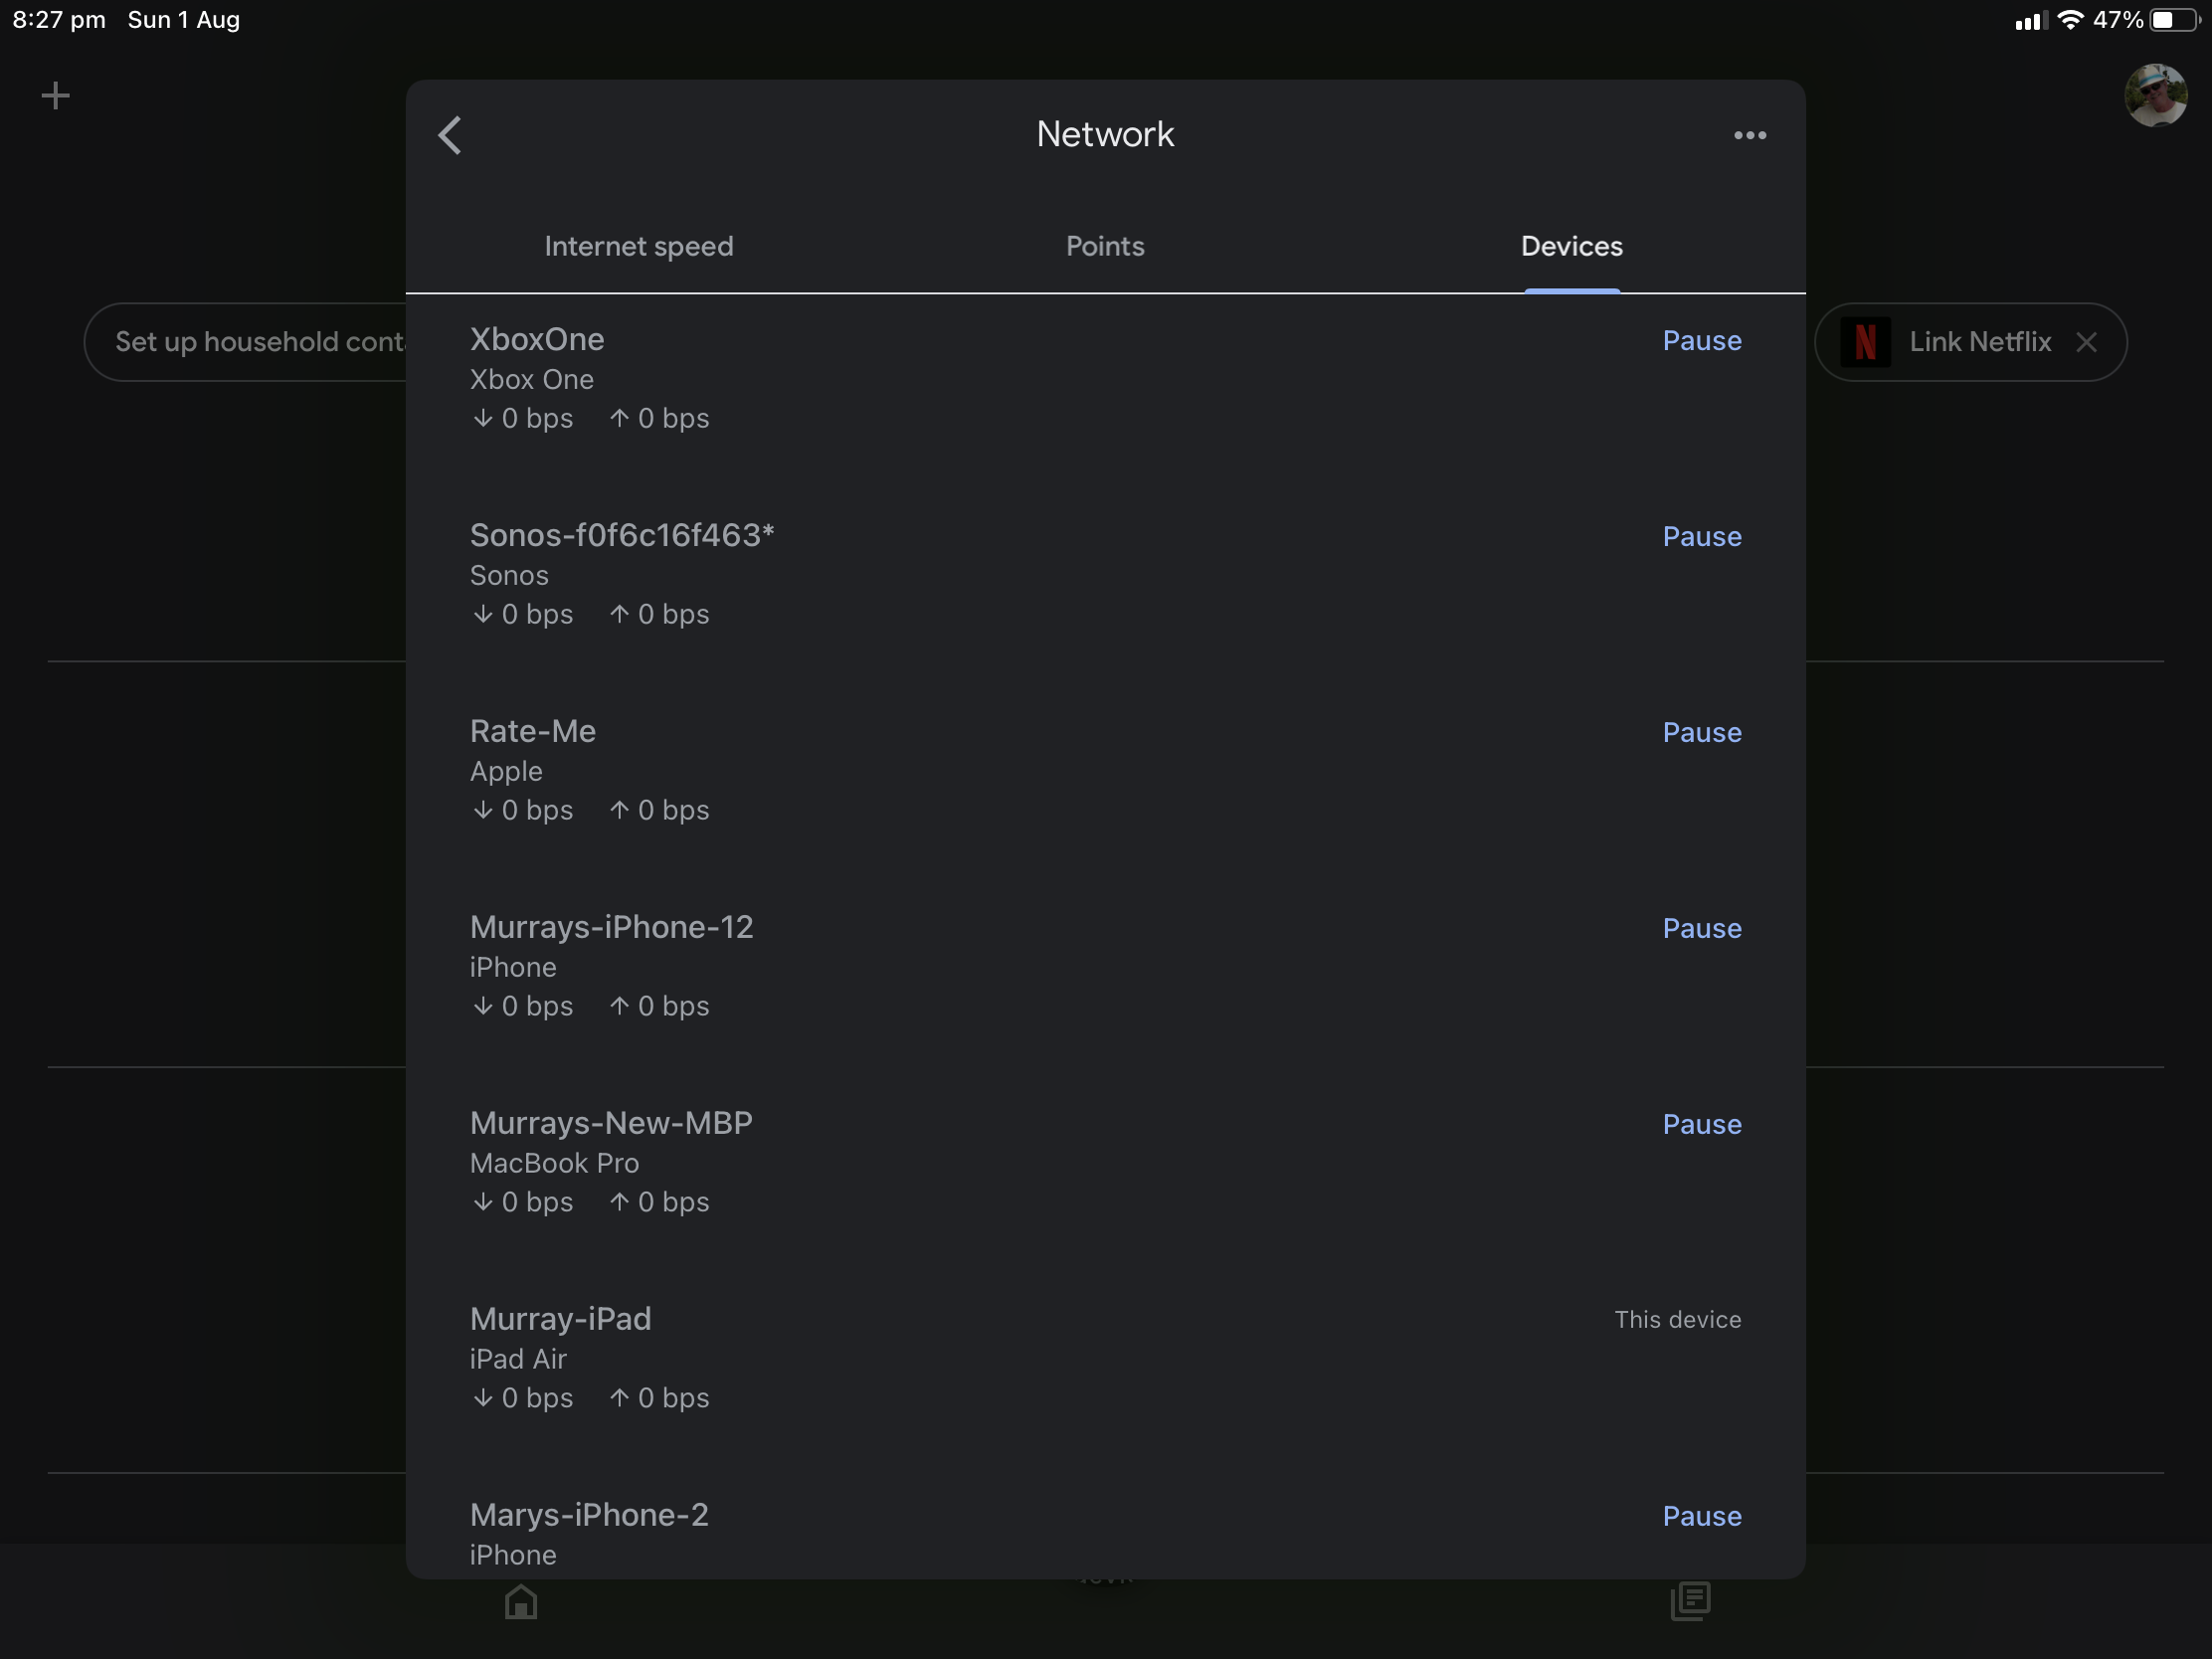Tap the Link Netflix chip label
The height and width of the screenshot is (1659, 2212).
(x=1980, y=342)
